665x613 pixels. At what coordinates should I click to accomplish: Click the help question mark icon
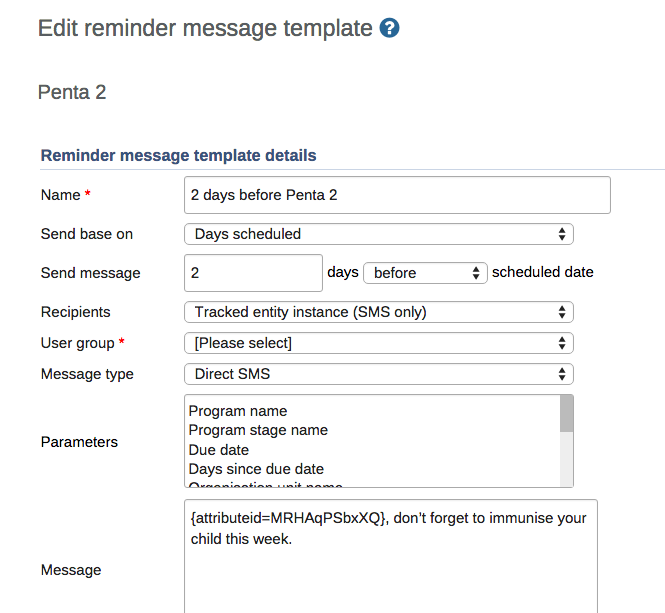click(x=390, y=28)
